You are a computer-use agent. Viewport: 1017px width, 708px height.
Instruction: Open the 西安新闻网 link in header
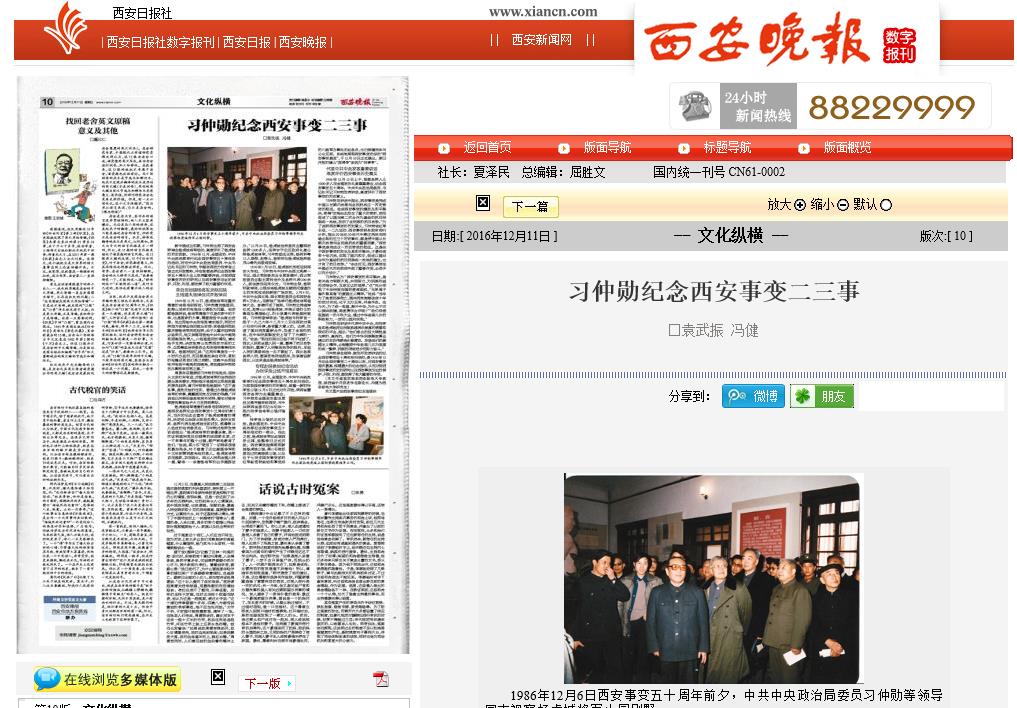pyautogui.click(x=541, y=40)
